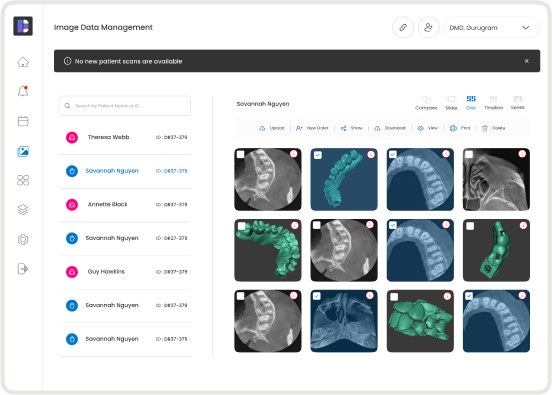Viewport: 552px width, 395px height.
Task: Check the green cracked mesh model checkbox
Action: [394, 297]
